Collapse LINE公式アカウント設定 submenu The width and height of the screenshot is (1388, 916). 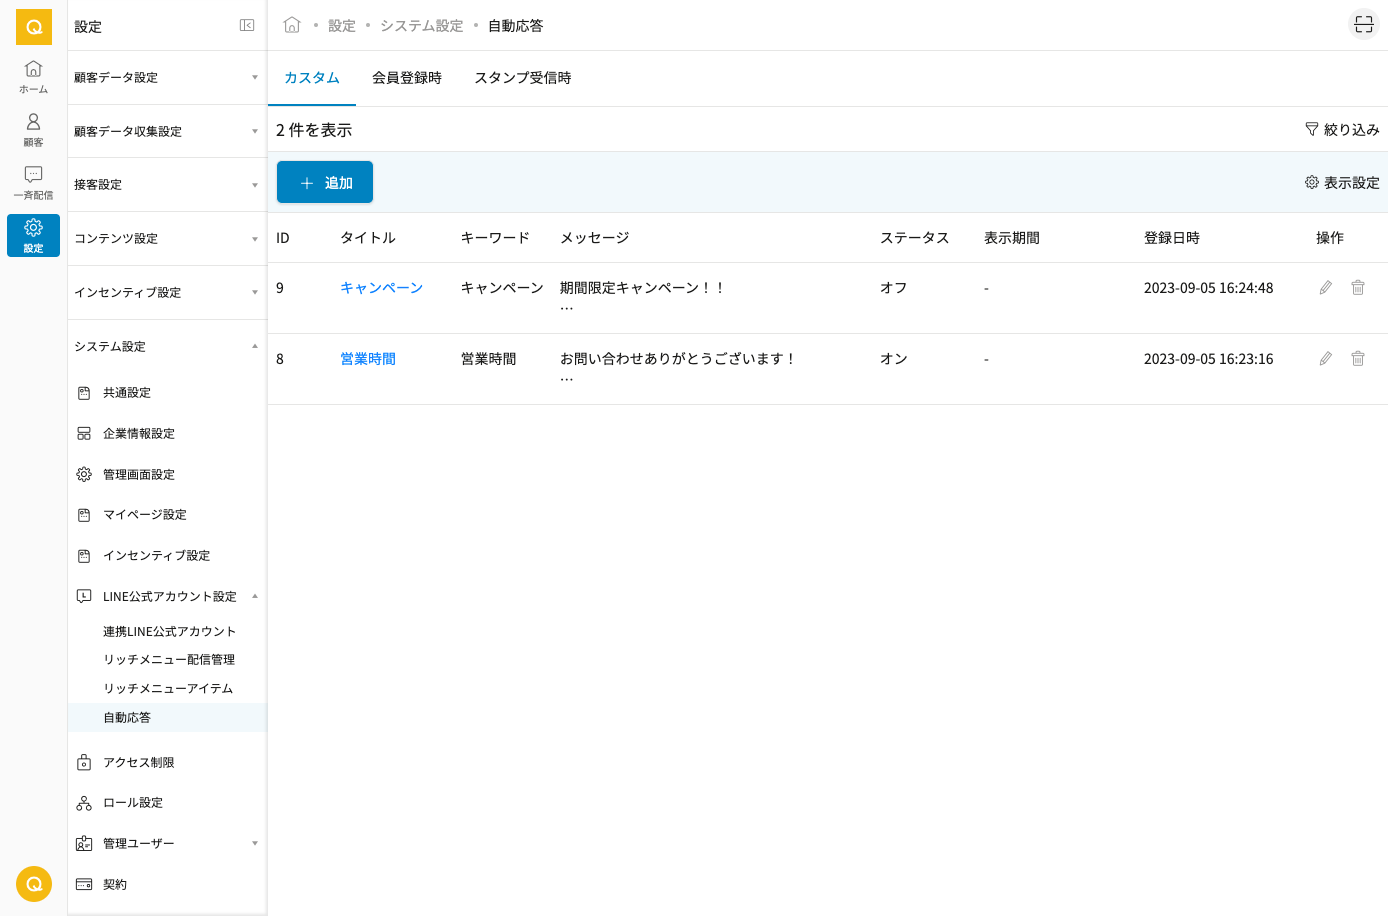[x=255, y=597]
